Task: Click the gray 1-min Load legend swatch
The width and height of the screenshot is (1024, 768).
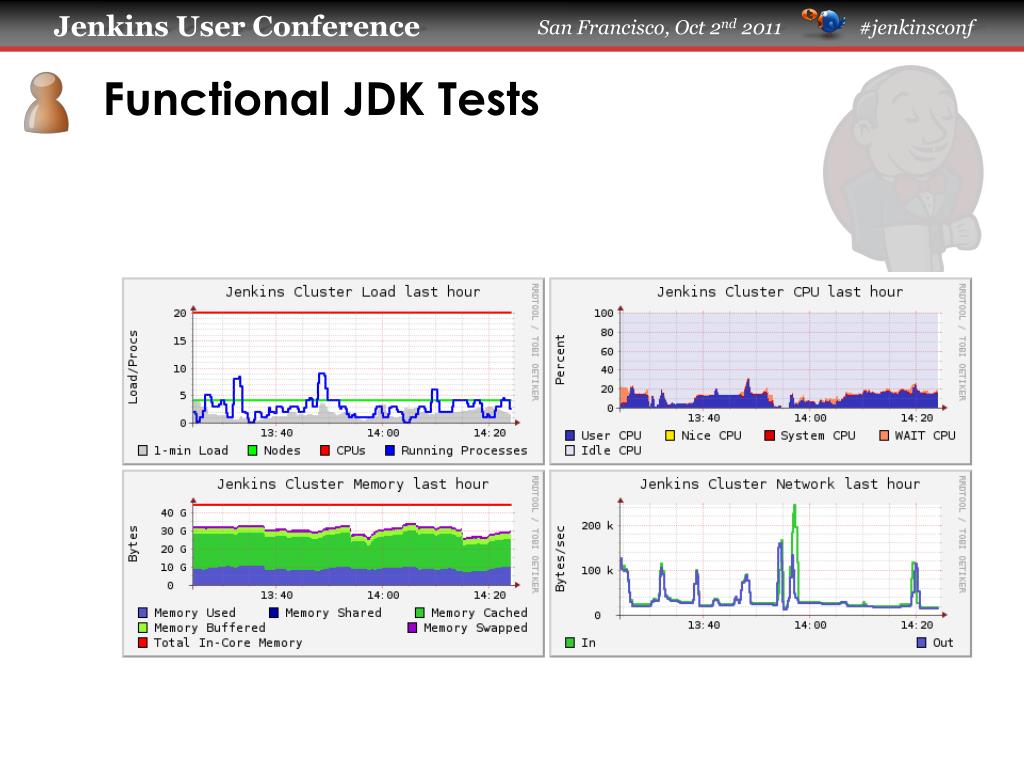Action: (x=143, y=451)
